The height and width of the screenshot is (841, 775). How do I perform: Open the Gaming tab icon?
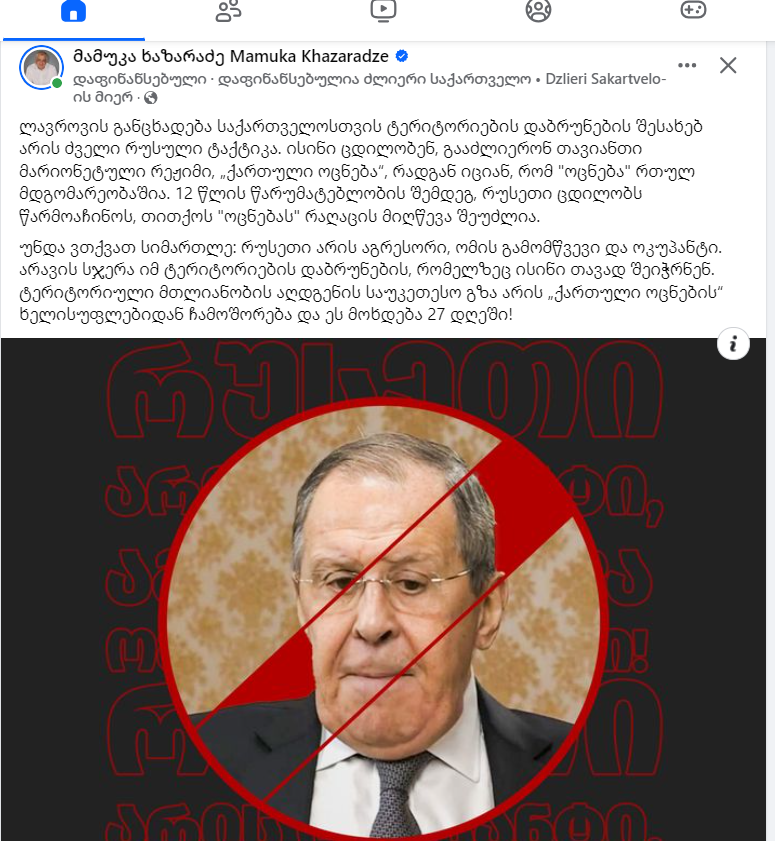pyautogui.click(x=693, y=10)
